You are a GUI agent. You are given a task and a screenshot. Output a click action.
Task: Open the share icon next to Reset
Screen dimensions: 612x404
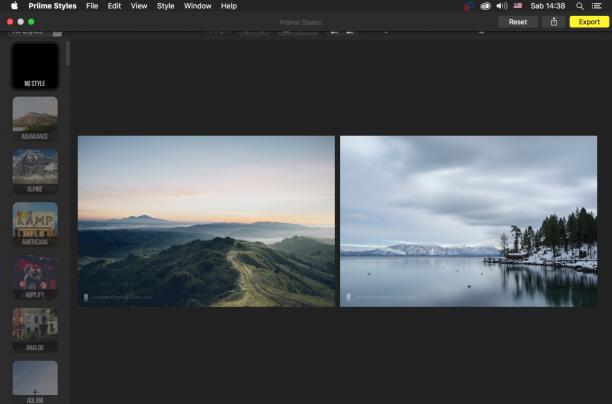554,22
